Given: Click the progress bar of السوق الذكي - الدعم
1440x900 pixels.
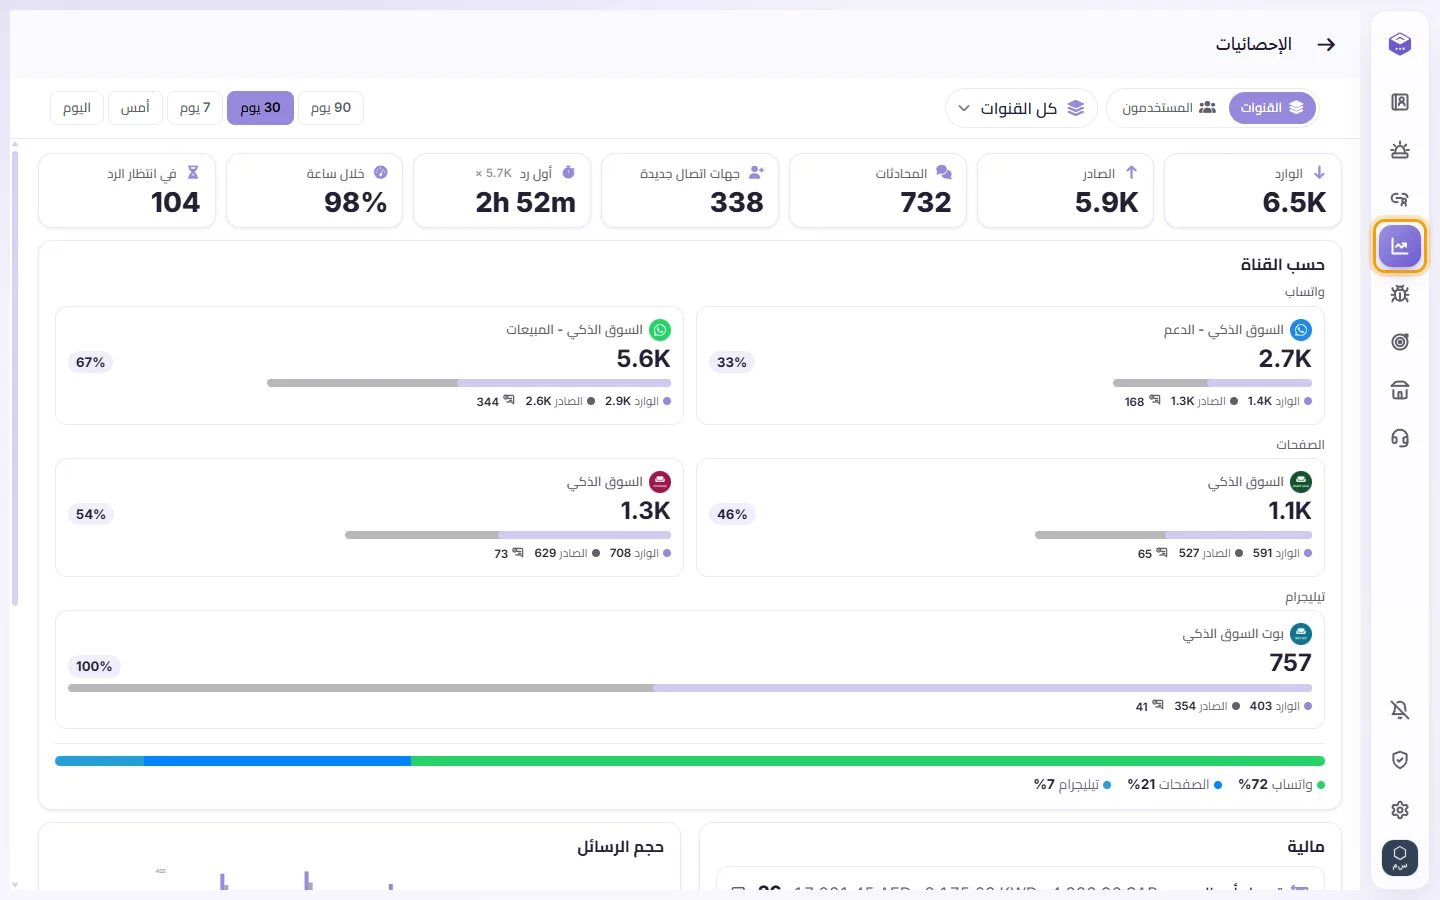Looking at the screenshot, I should click(x=1212, y=383).
